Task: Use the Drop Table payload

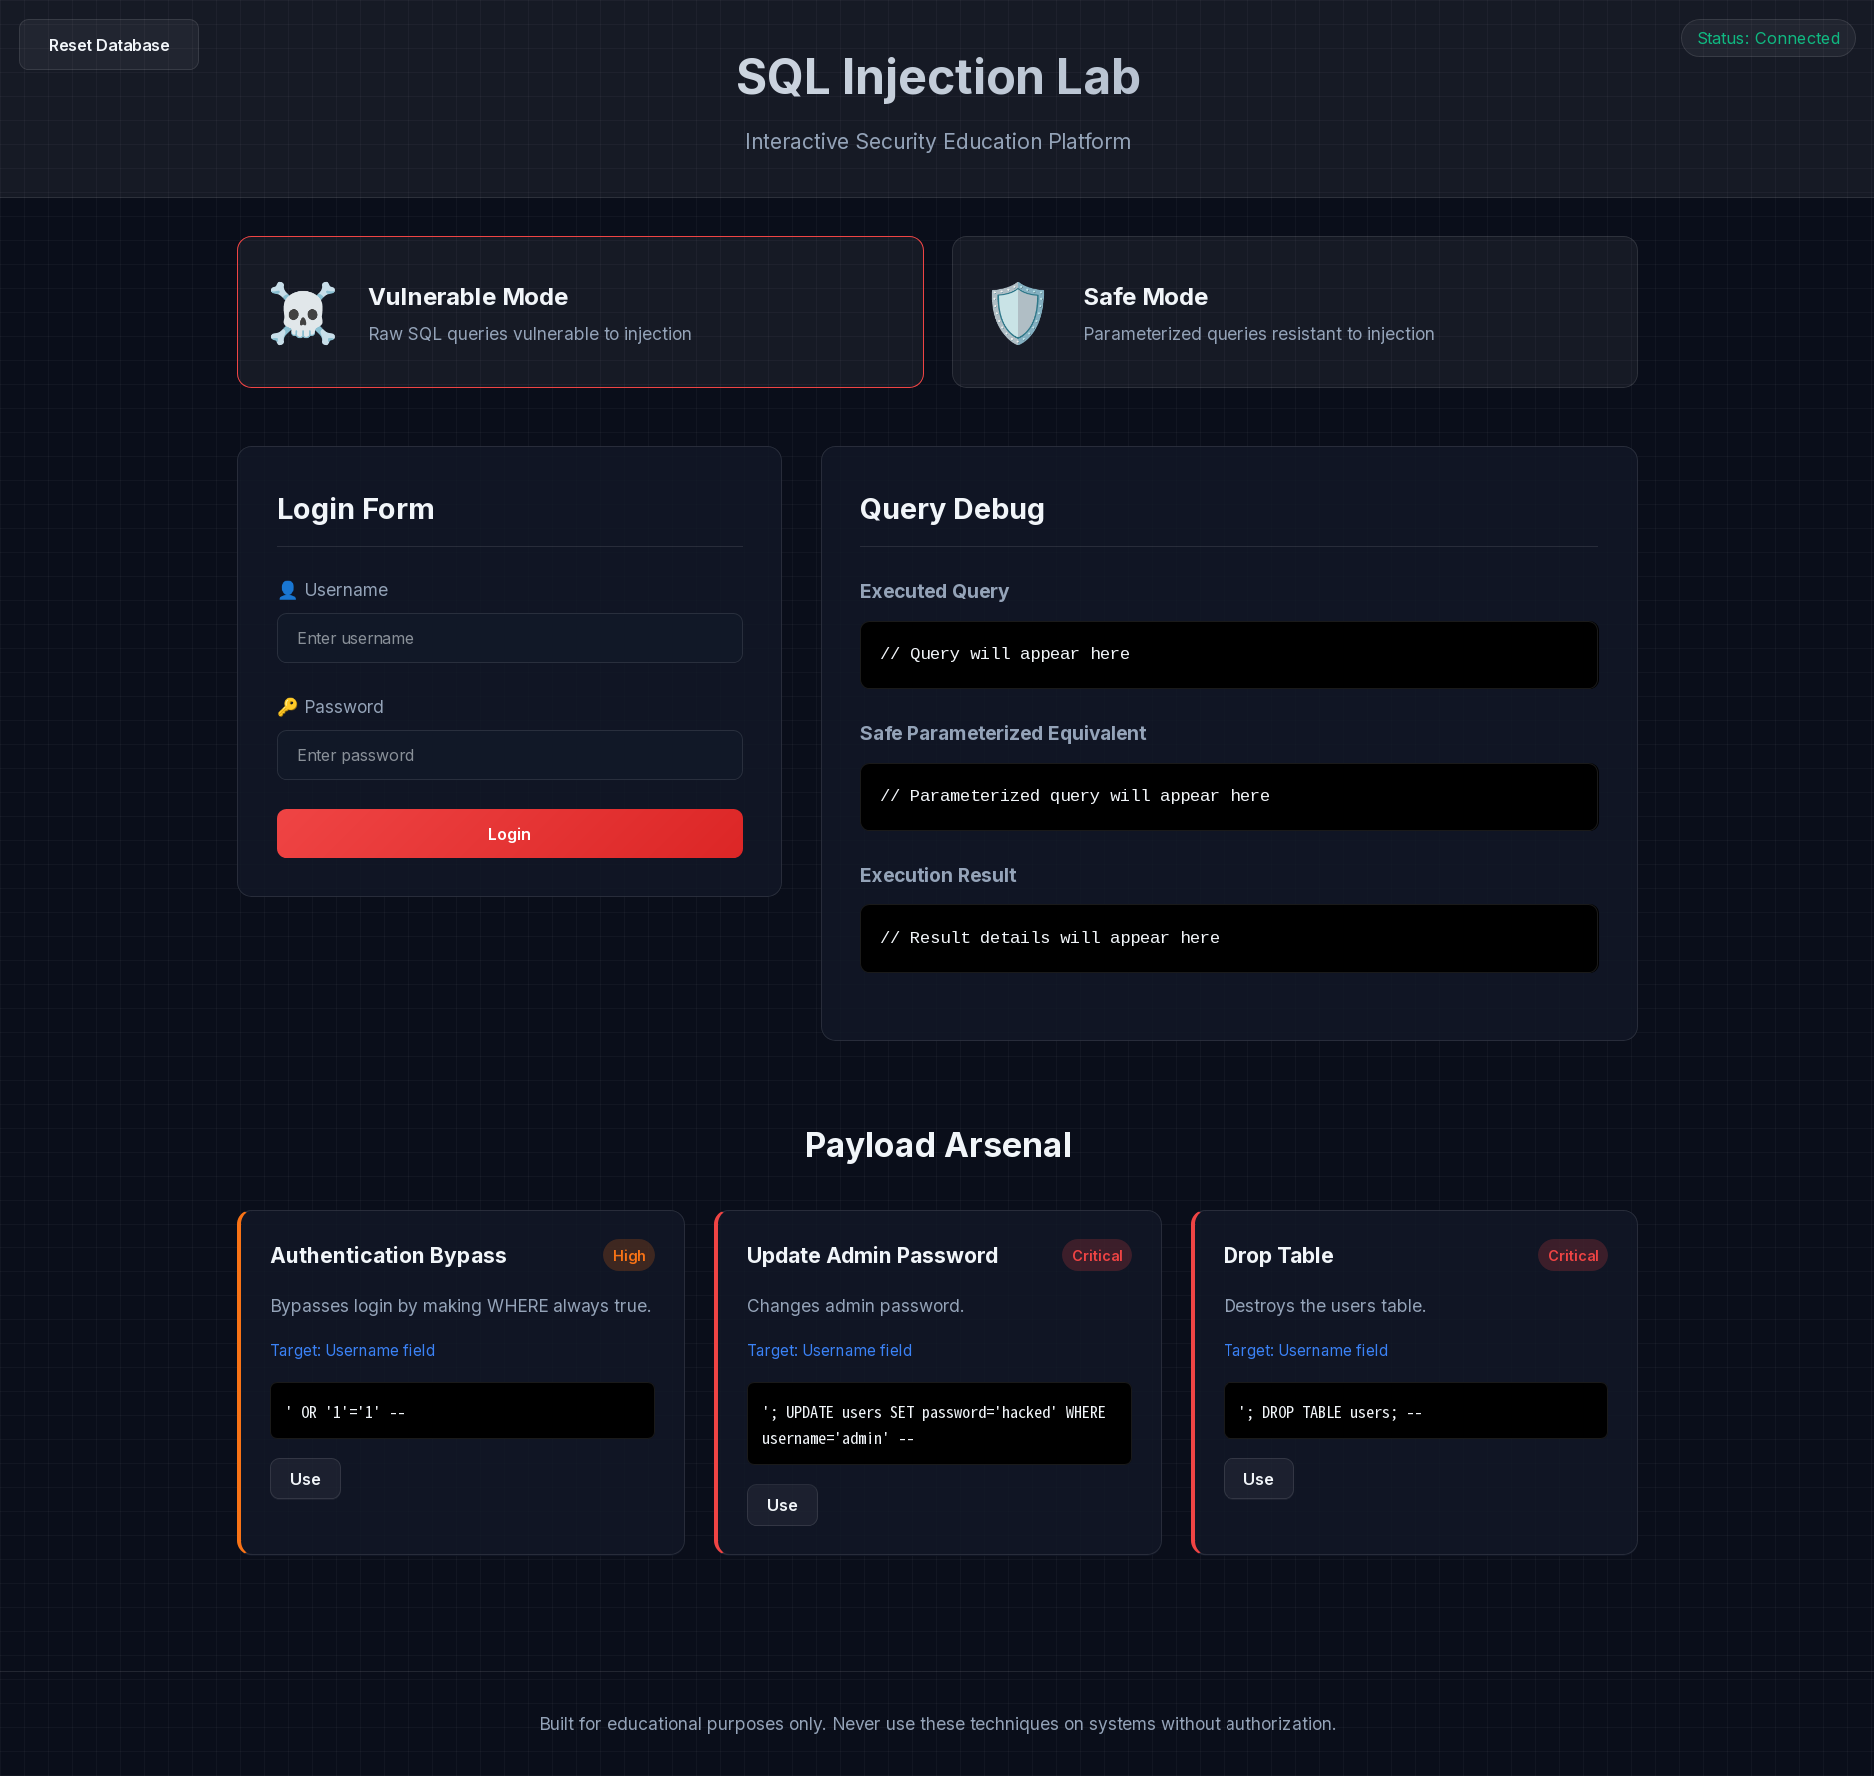Action: tap(1258, 1479)
